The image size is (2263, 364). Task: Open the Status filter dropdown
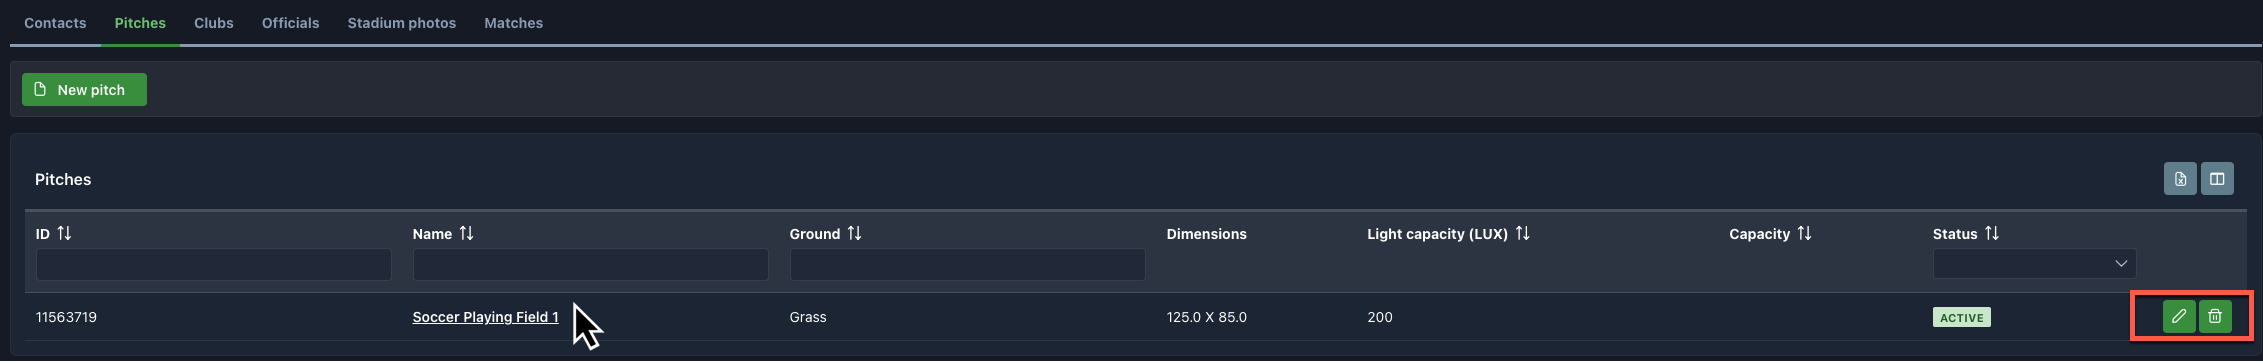(2034, 264)
